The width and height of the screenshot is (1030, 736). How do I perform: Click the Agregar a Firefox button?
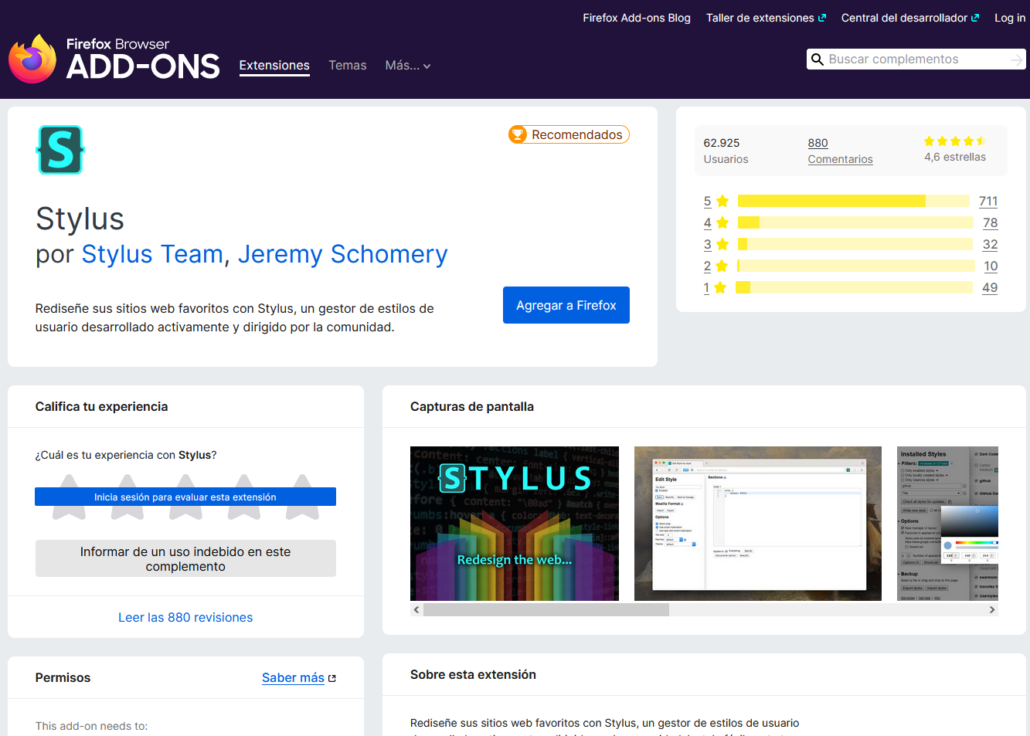[566, 305]
